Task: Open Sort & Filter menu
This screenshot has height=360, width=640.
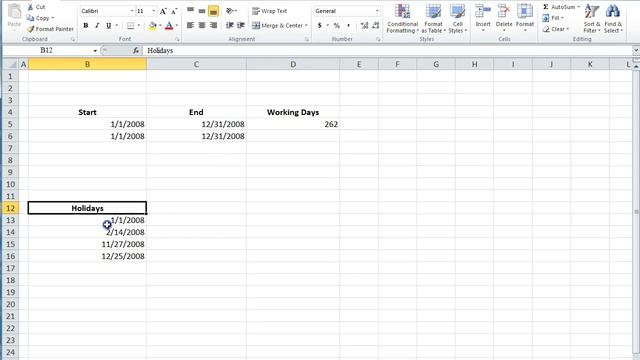Action: [591, 18]
